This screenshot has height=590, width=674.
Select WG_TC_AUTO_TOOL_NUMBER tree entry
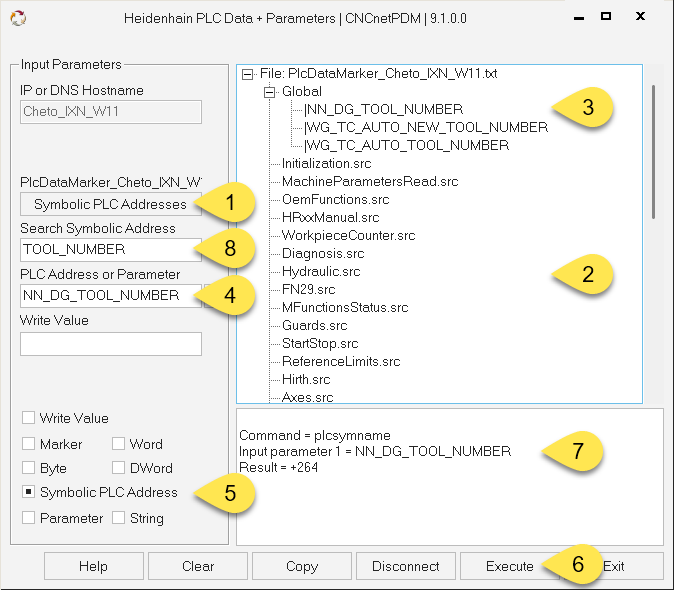click(407, 146)
